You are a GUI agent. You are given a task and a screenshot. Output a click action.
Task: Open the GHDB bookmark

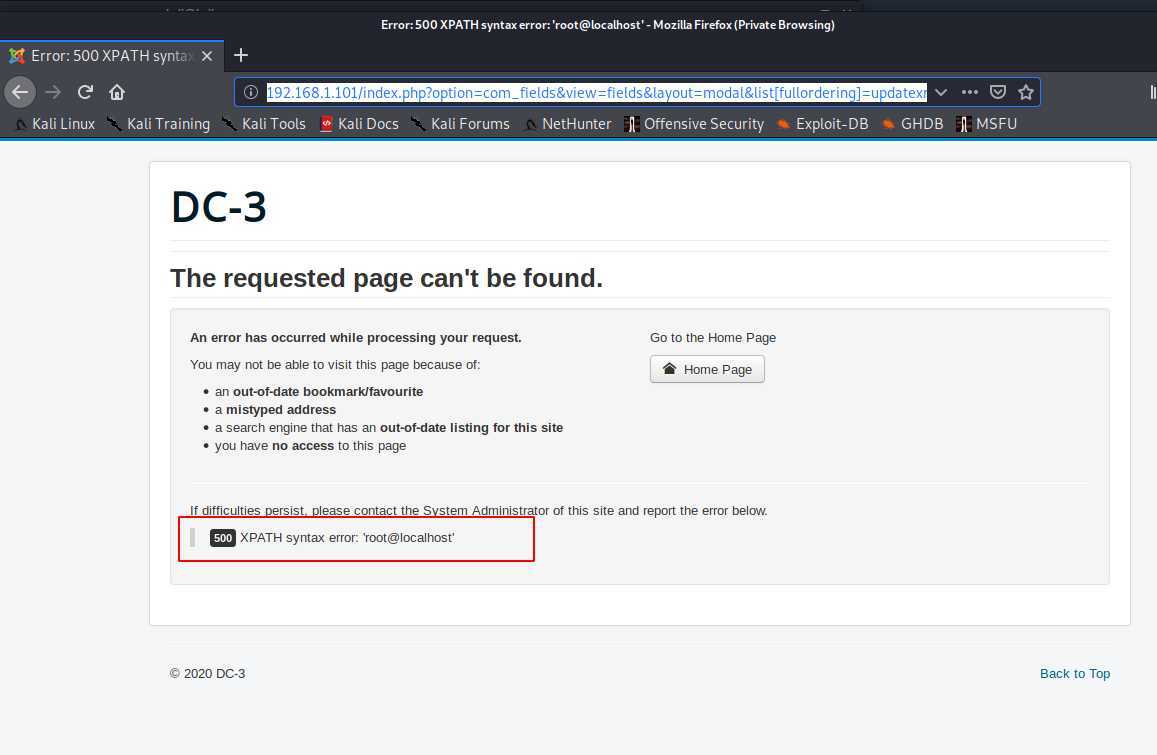pos(913,124)
